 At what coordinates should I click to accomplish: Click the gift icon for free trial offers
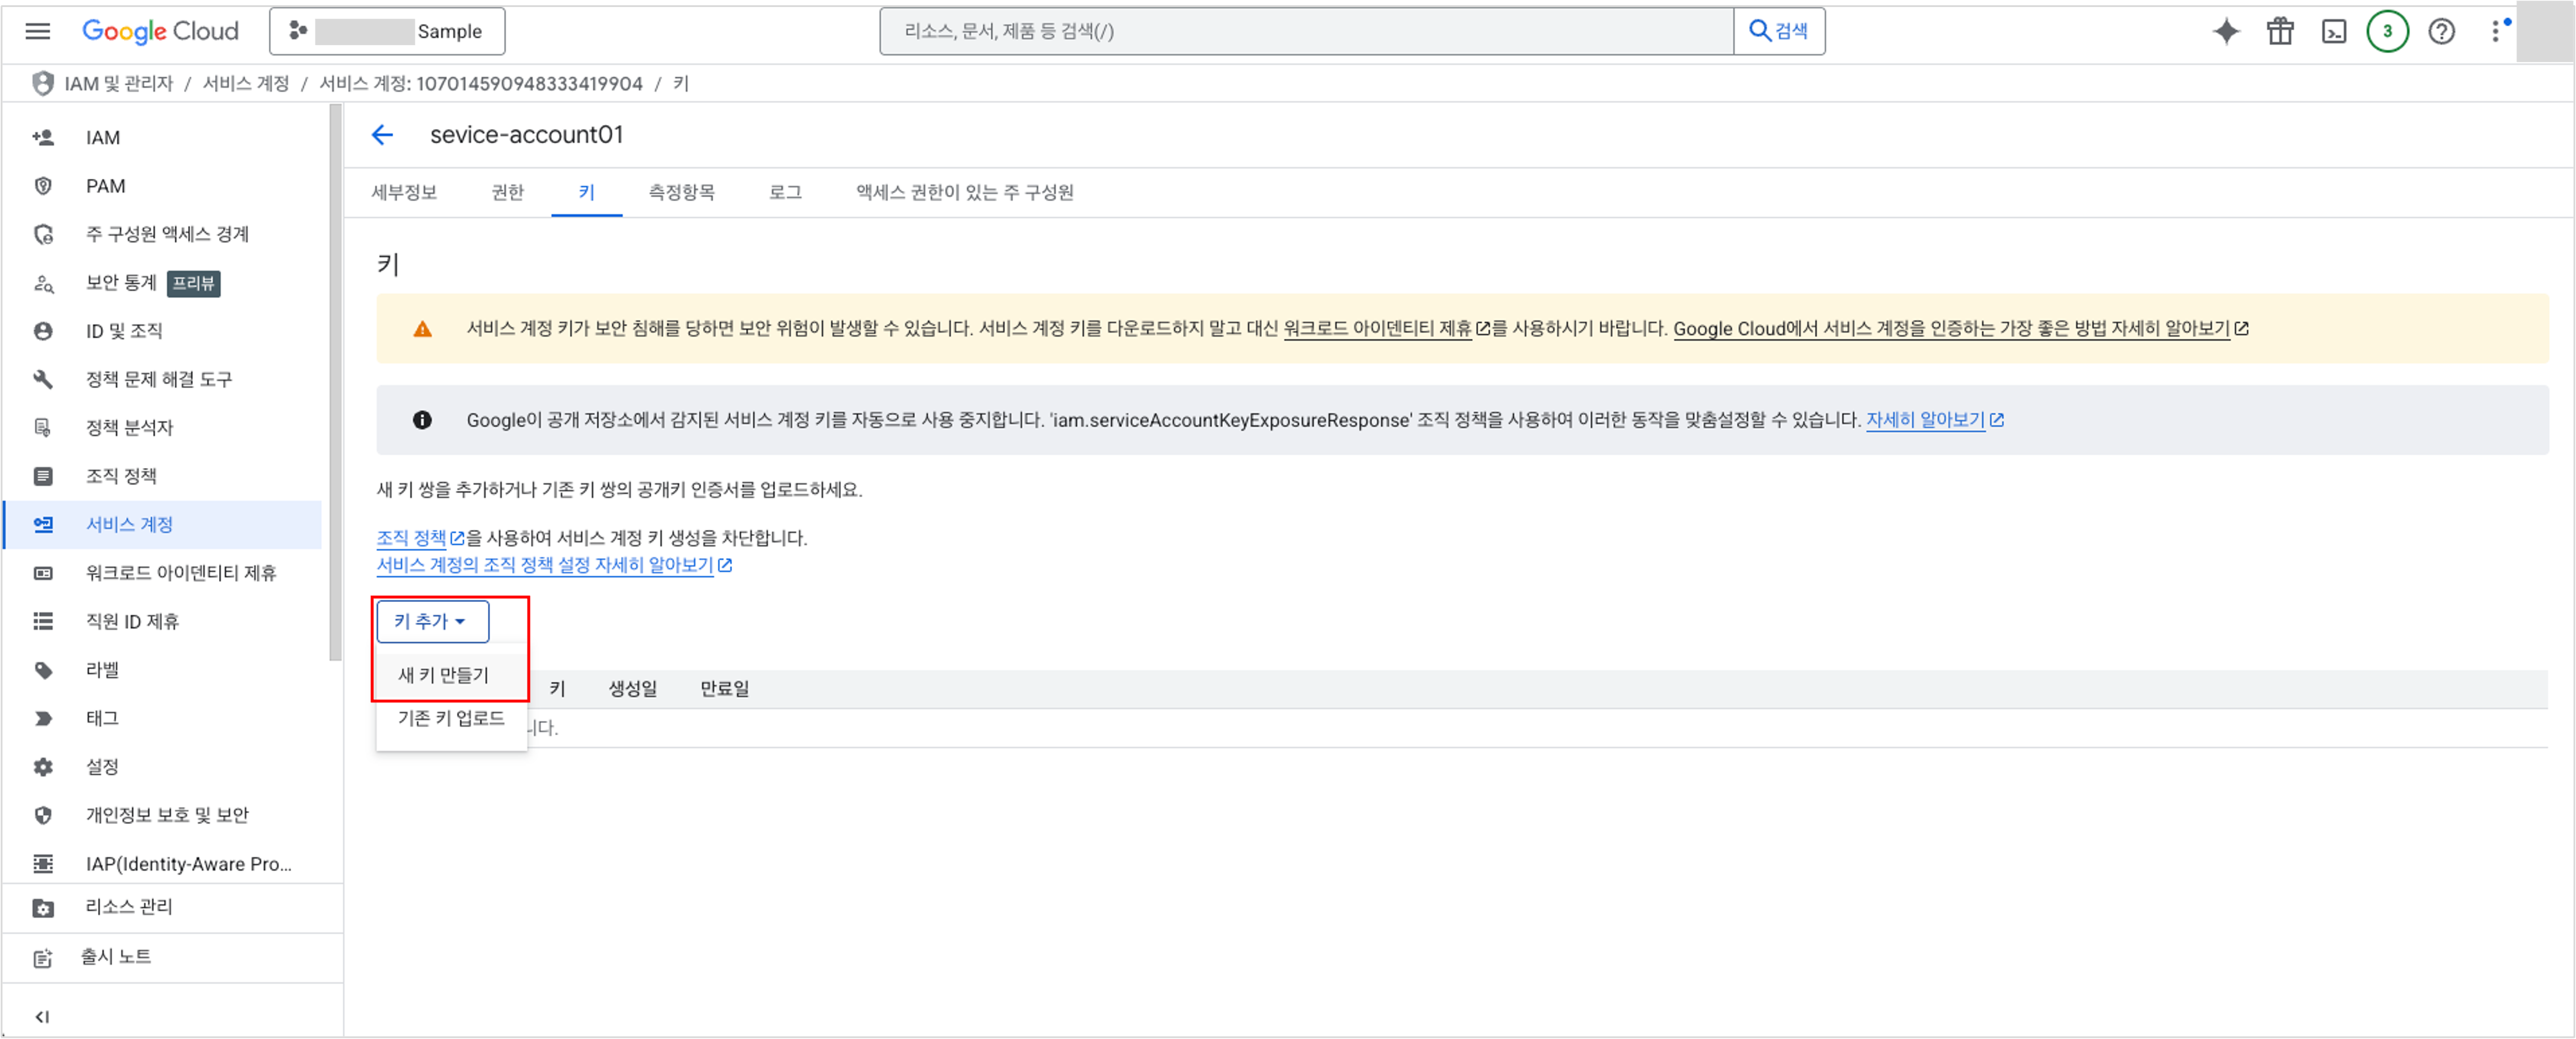[x=2280, y=31]
